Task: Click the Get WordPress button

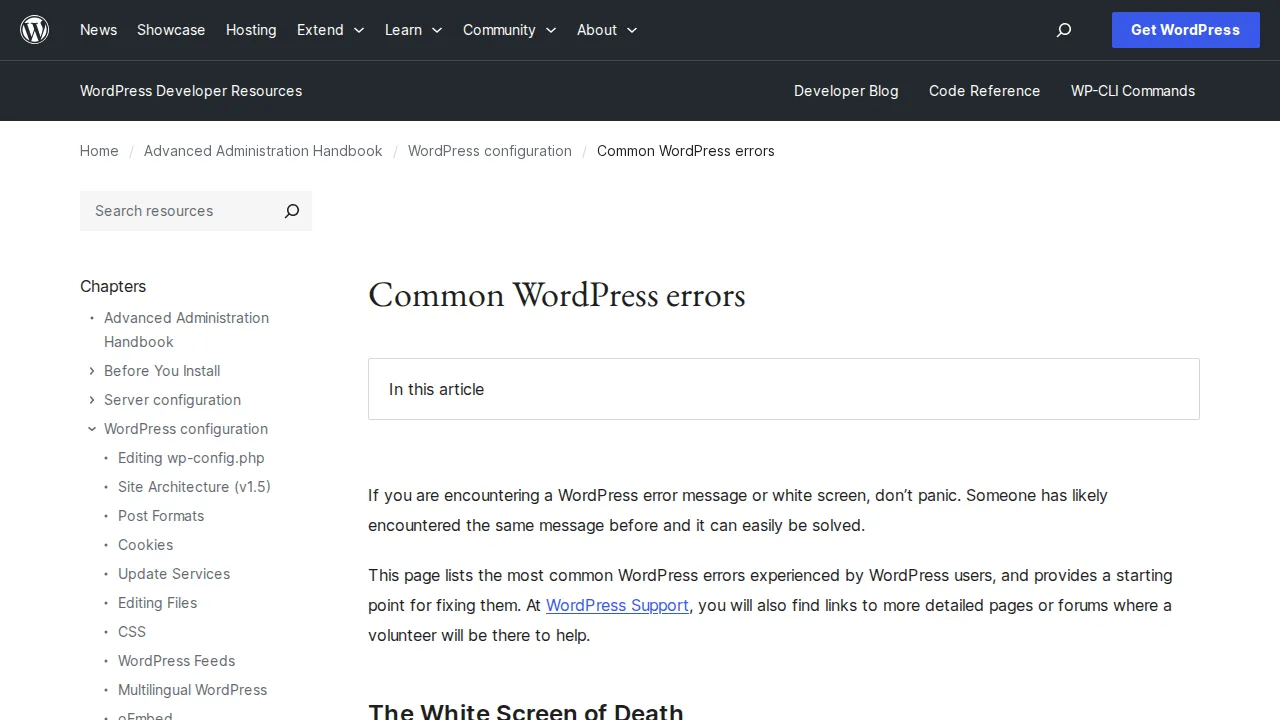Action: (1185, 30)
